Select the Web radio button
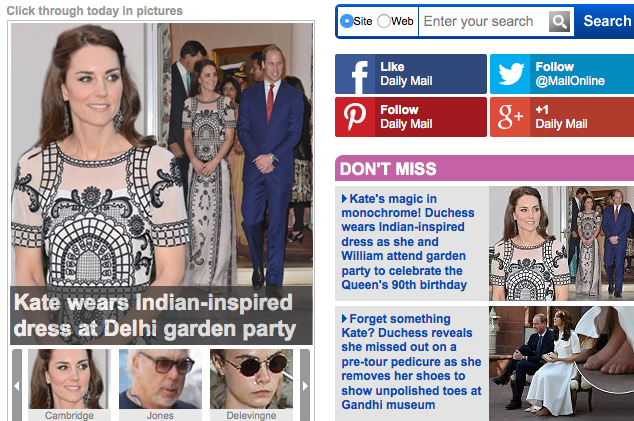This screenshot has height=421, width=634. pos(384,21)
